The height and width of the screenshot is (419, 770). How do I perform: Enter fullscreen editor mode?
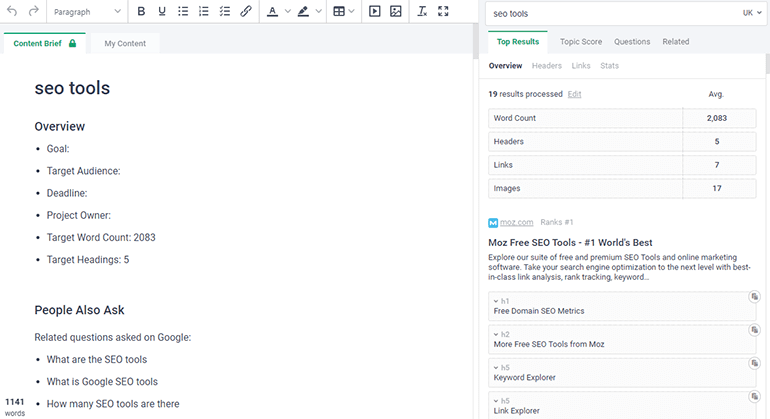click(x=443, y=12)
